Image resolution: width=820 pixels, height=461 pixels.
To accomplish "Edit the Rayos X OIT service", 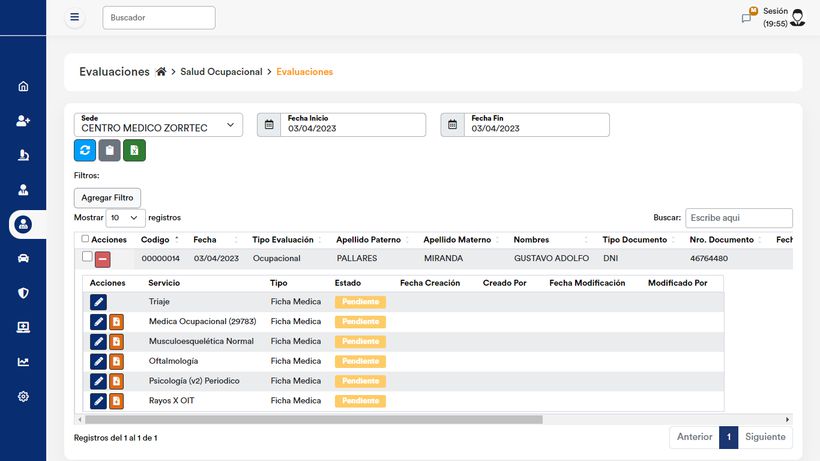I will point(98,401).
